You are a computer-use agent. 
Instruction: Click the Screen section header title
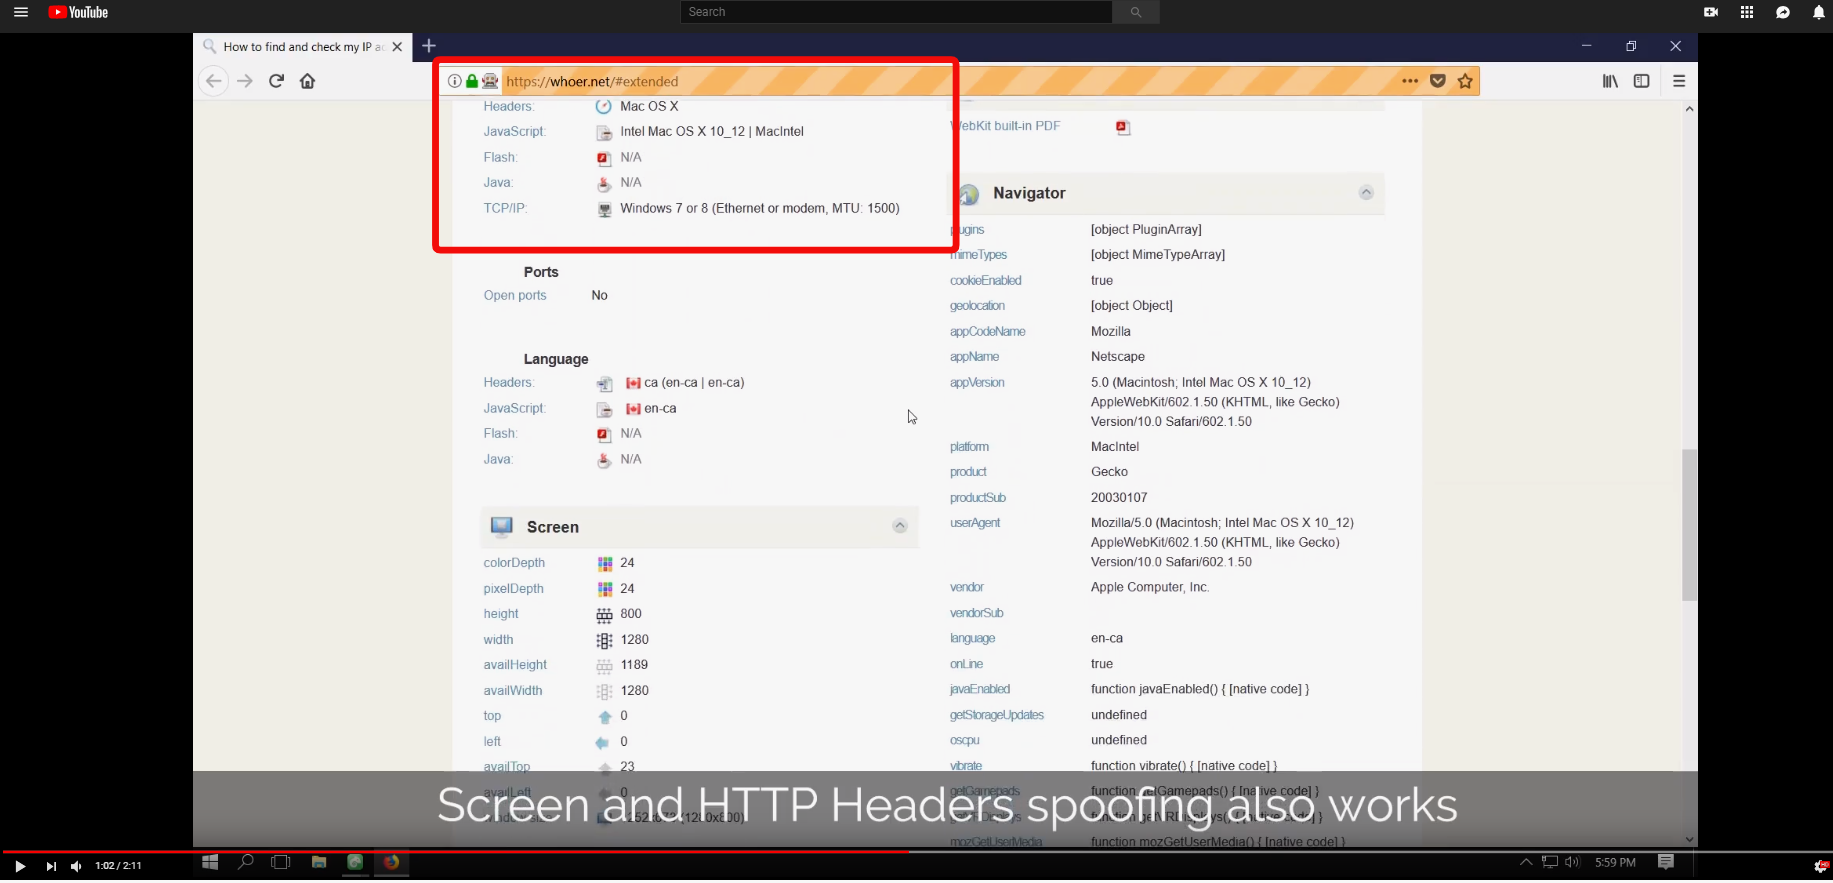pos(553,527)
